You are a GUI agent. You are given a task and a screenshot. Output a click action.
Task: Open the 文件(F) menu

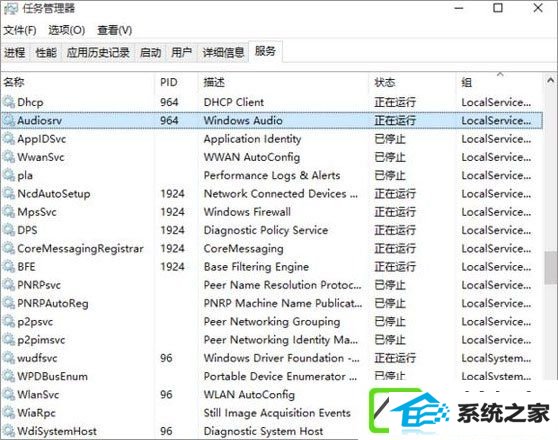(20, 30)
